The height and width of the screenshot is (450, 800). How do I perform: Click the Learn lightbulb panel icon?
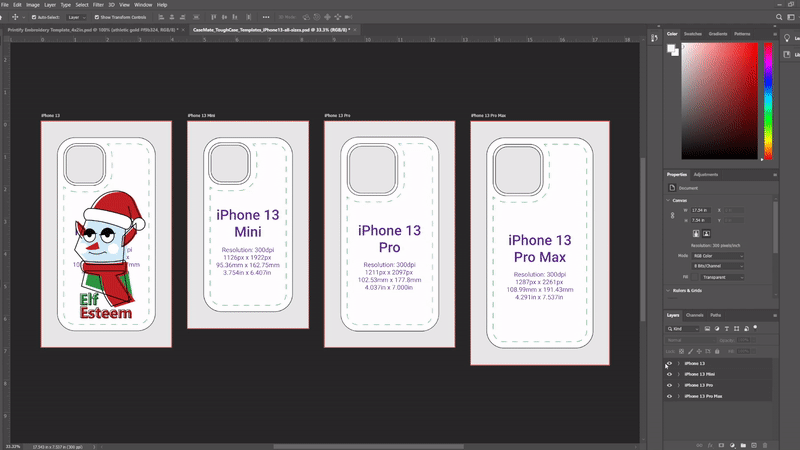[786, 38]
